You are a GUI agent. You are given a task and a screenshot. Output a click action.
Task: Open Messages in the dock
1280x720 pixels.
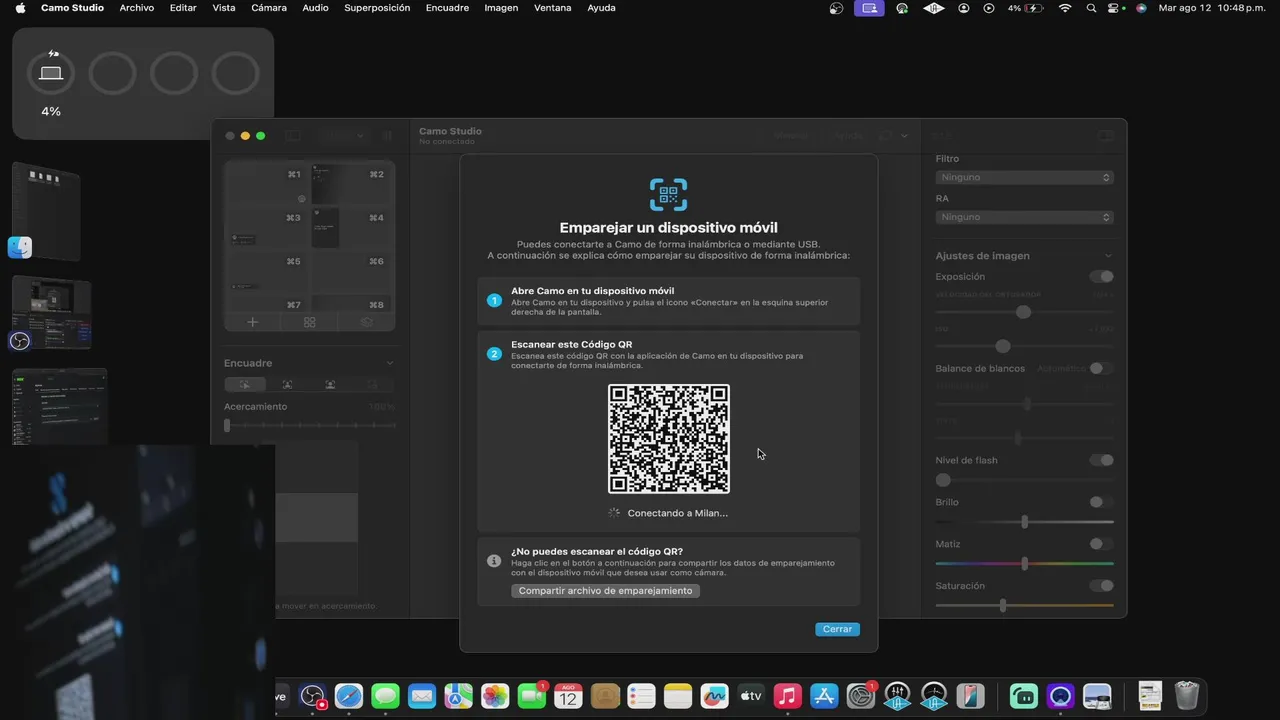click(385, 695)
